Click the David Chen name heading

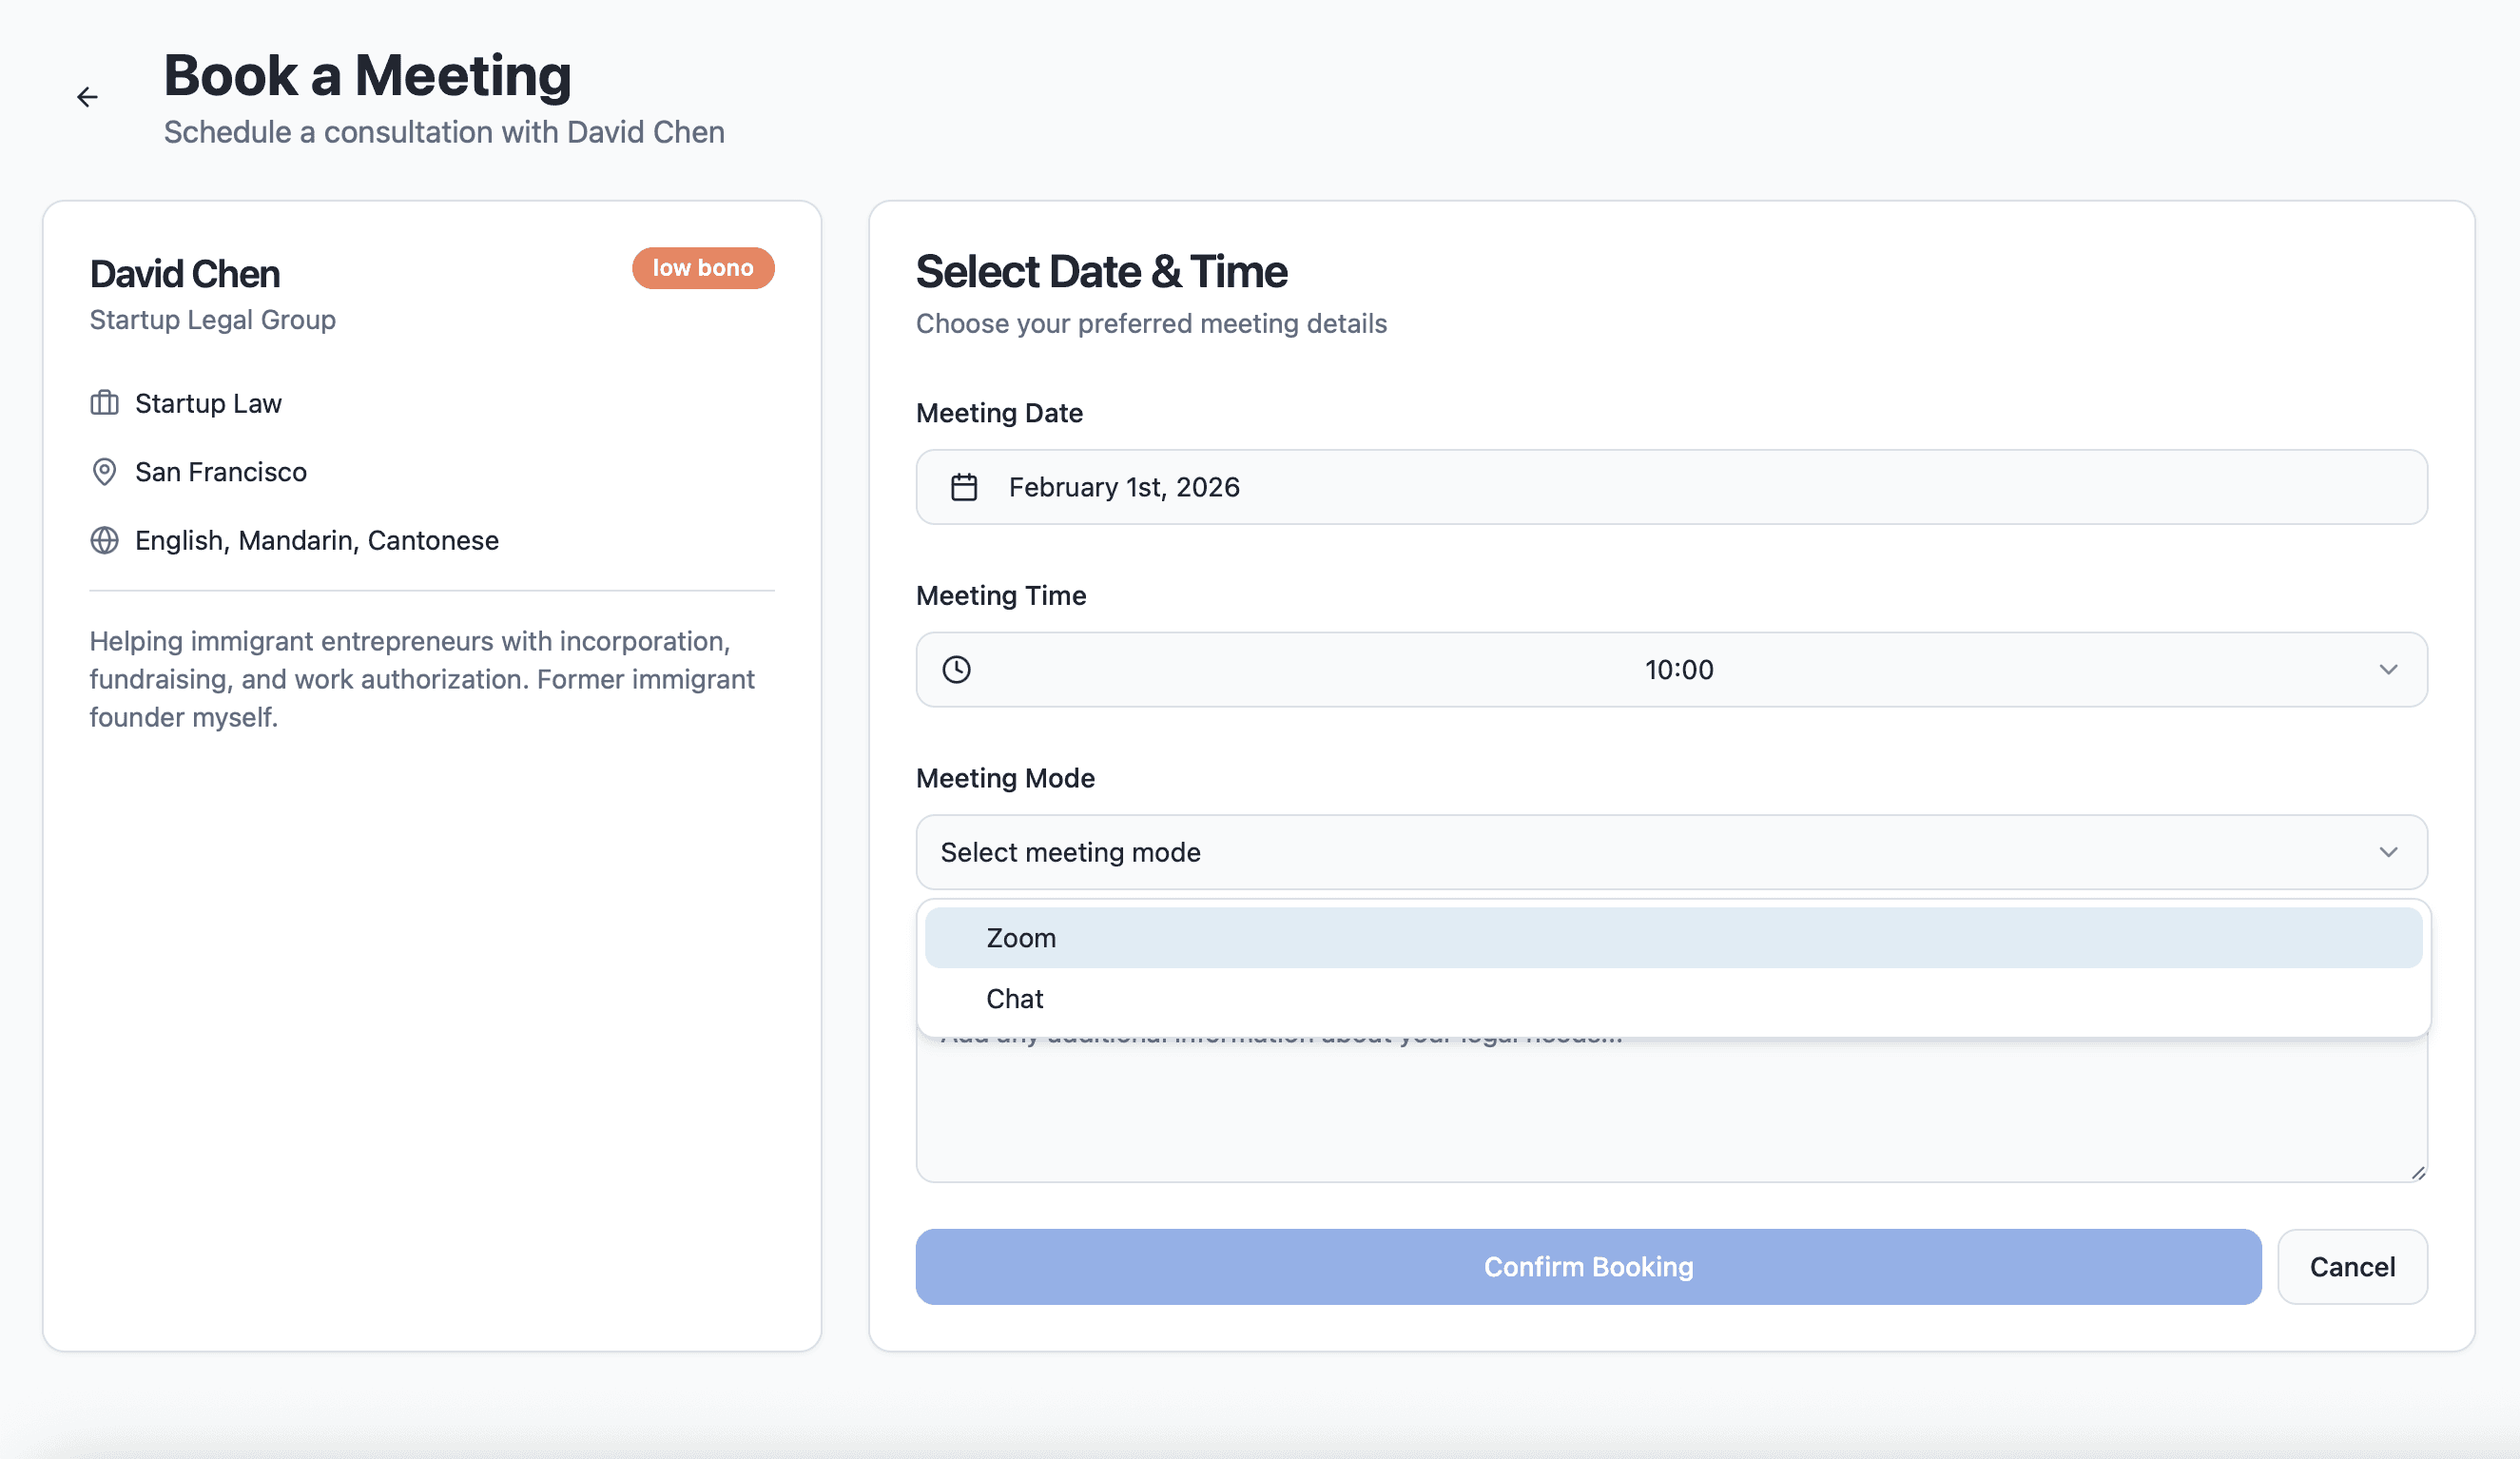point(185,274)
